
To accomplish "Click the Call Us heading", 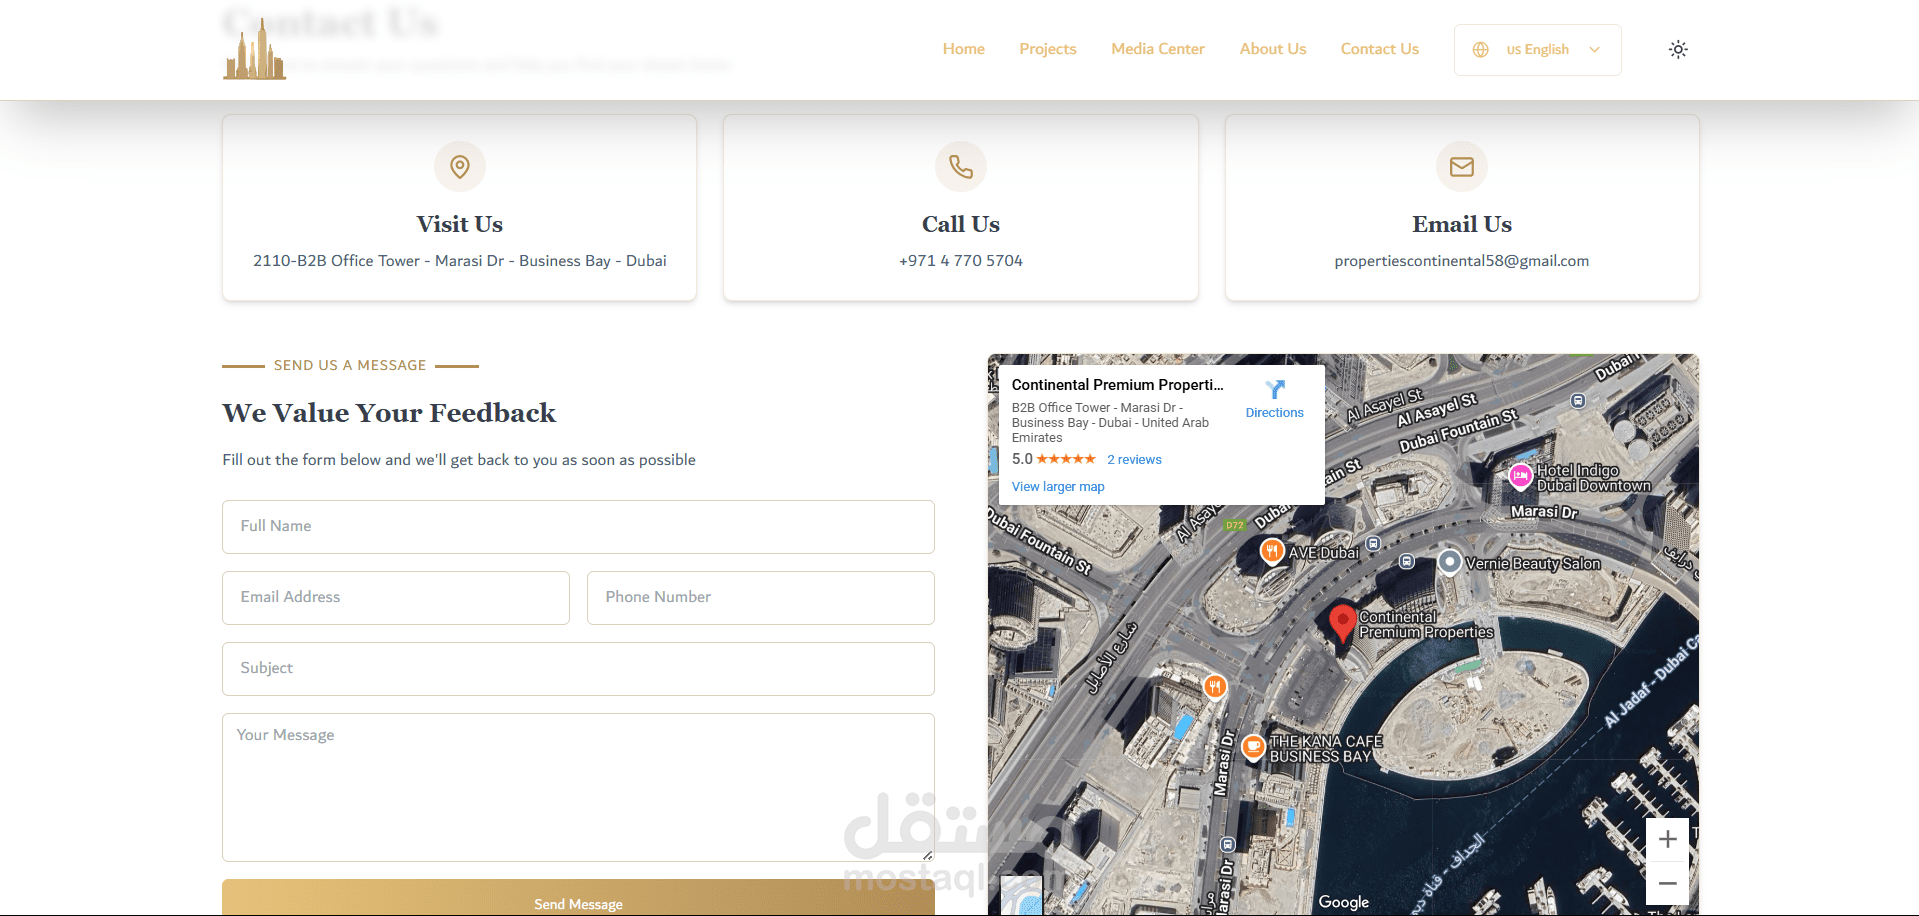I will point(961,224).
